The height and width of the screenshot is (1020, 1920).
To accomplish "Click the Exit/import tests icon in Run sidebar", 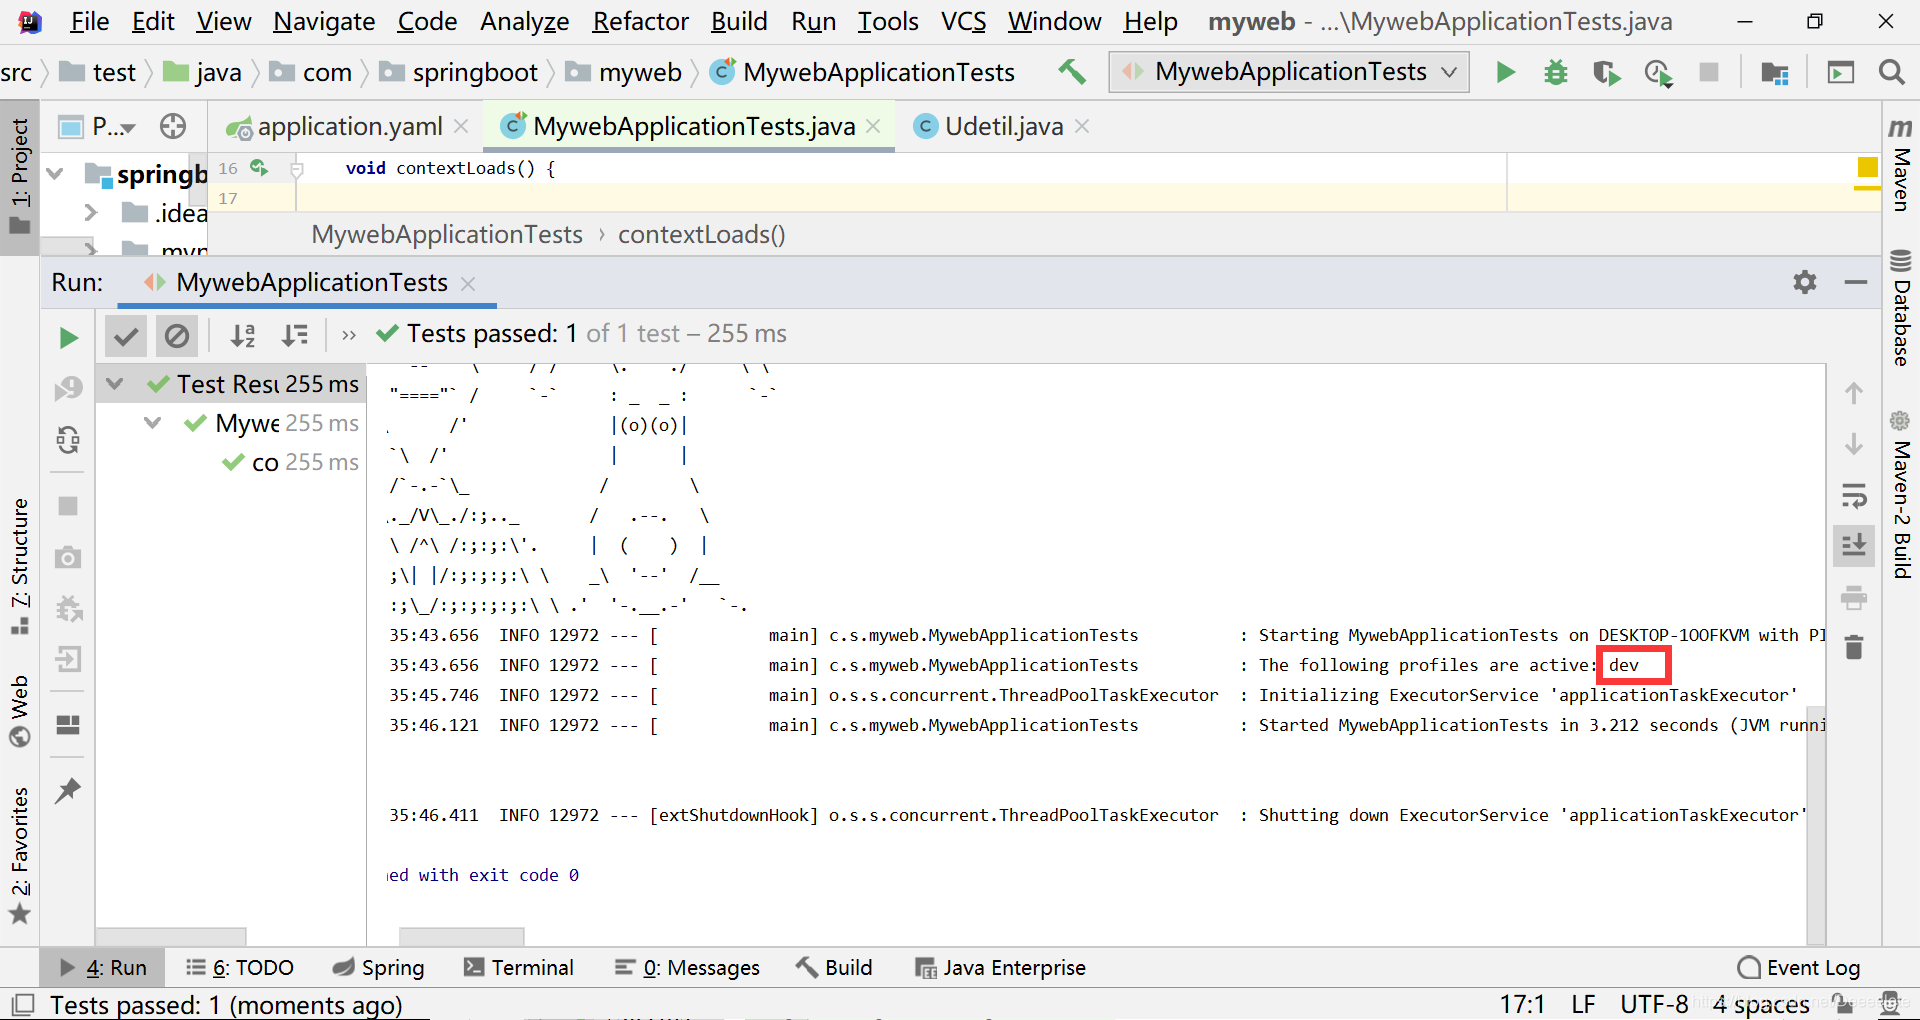I will 68,659.
